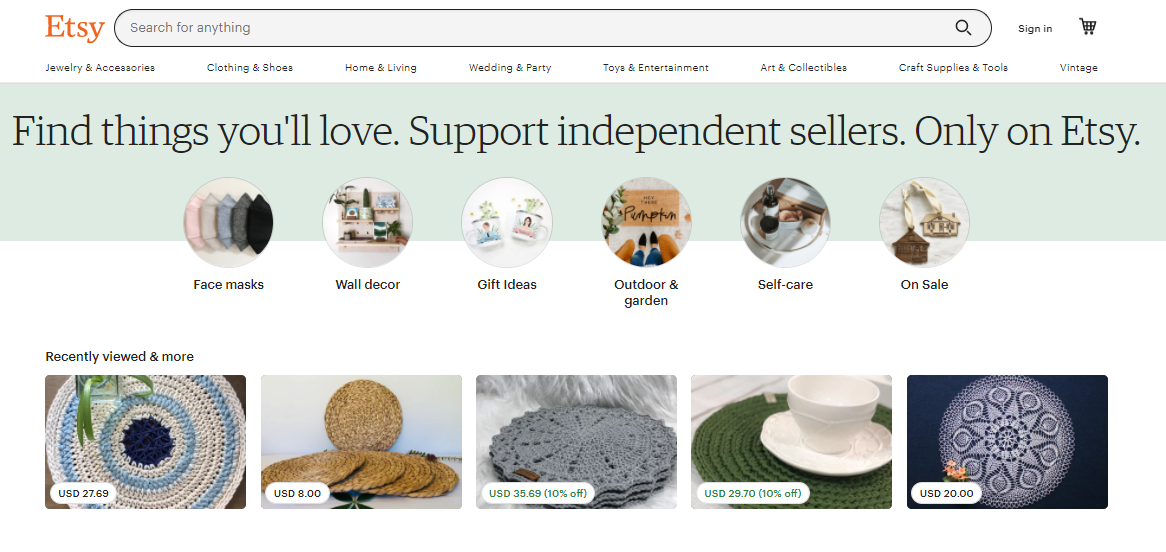The height and width of the screenshot is (552, 1166).
Task: Go to the Vintage category
Action: (1078, 68)
